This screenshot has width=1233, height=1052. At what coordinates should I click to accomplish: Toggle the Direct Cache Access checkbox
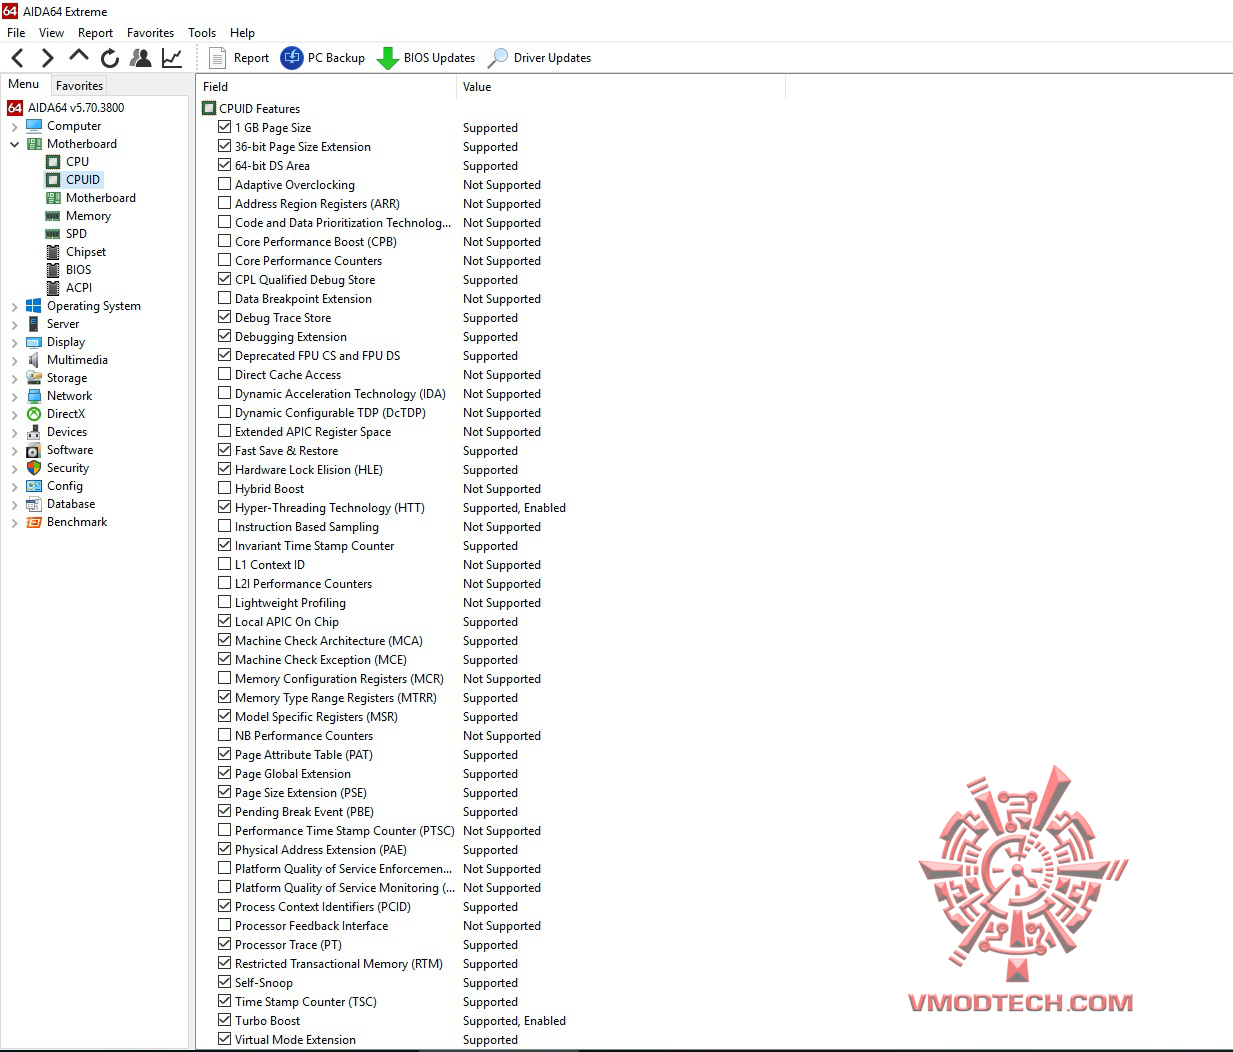(225, 374)
